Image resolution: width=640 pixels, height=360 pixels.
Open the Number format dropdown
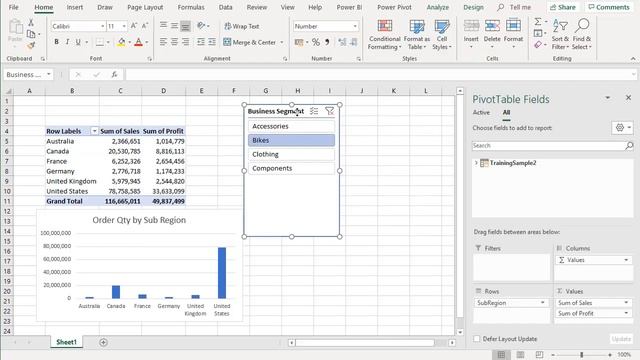(x=355, y=26)
